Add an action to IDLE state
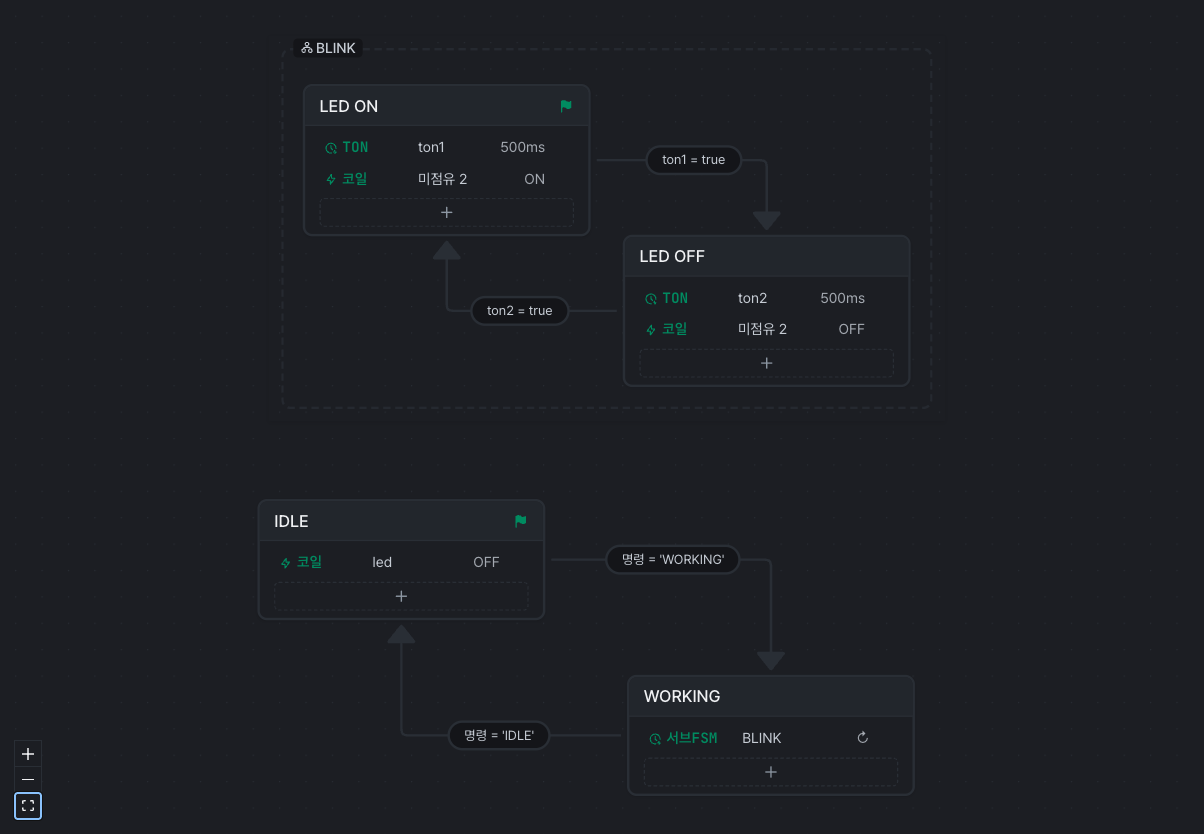The image size is (1204, 834). (x=401, y=596)
